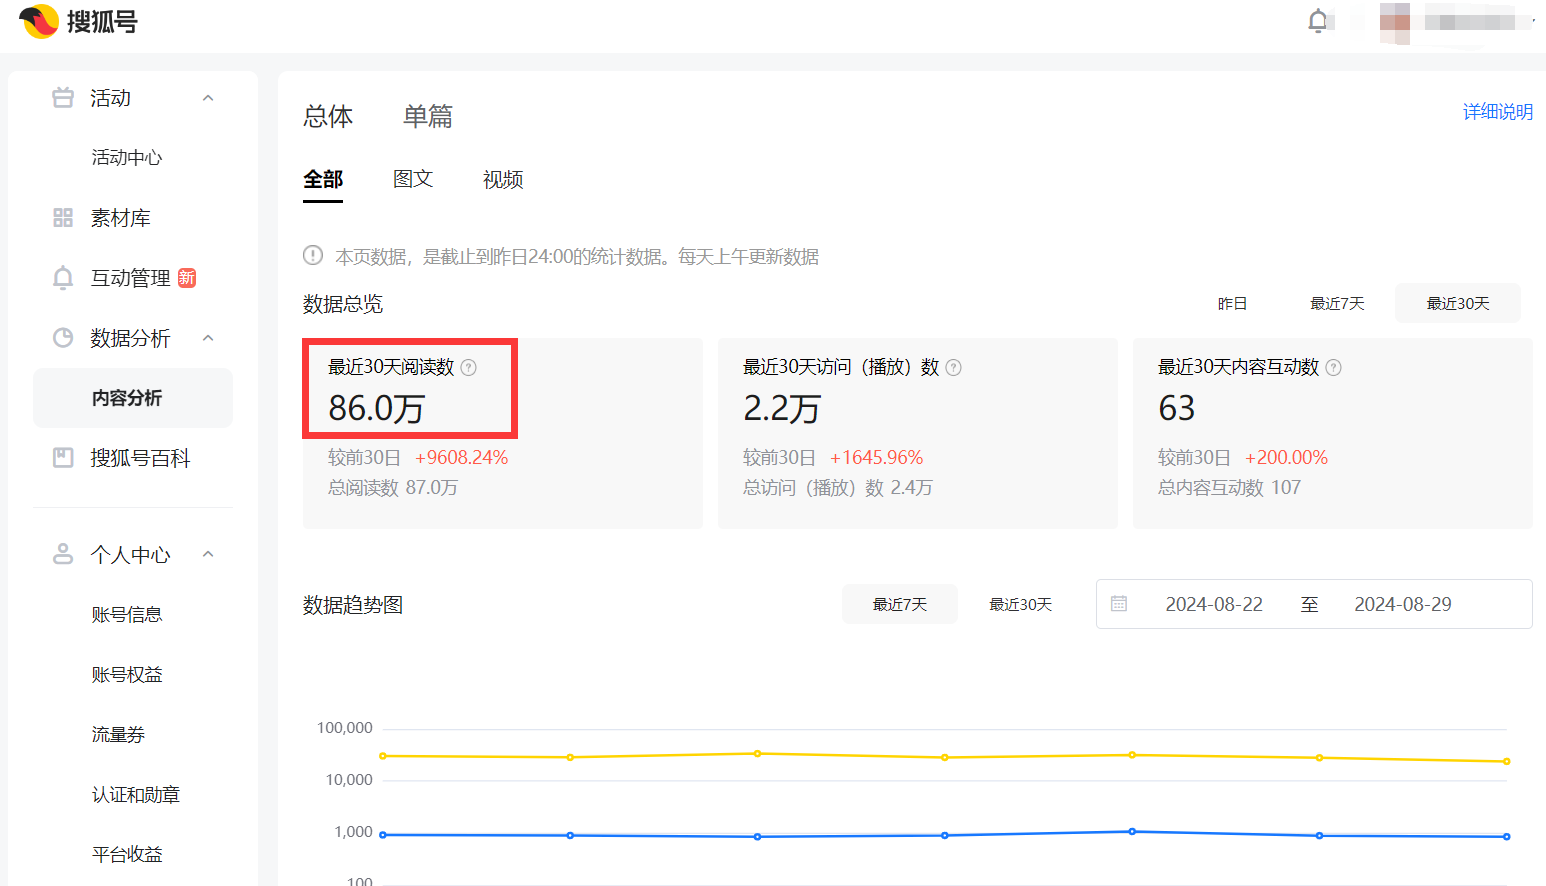This screenshot has width=1546, height=886.
Task: Open the 详细说明 link
Action: 1497,112
